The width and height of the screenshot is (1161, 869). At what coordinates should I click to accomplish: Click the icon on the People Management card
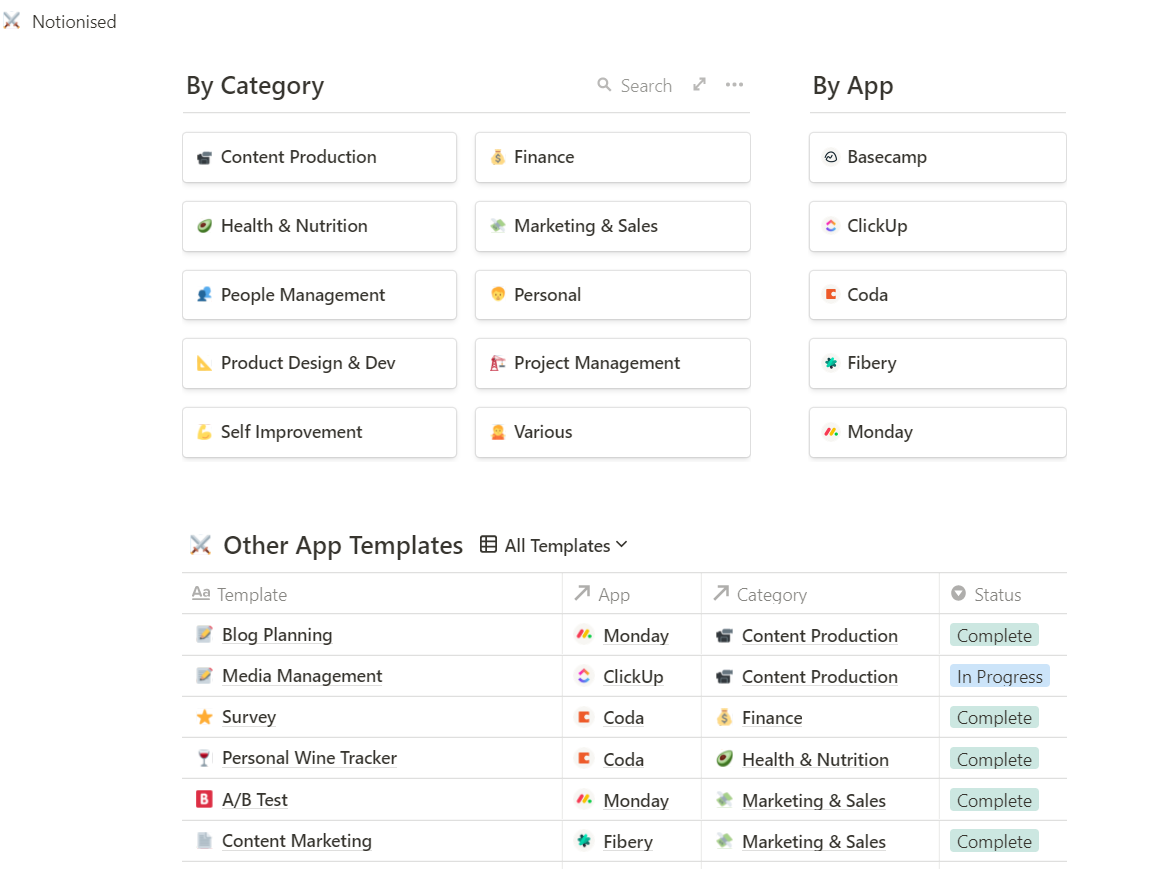tap(204, 295)
